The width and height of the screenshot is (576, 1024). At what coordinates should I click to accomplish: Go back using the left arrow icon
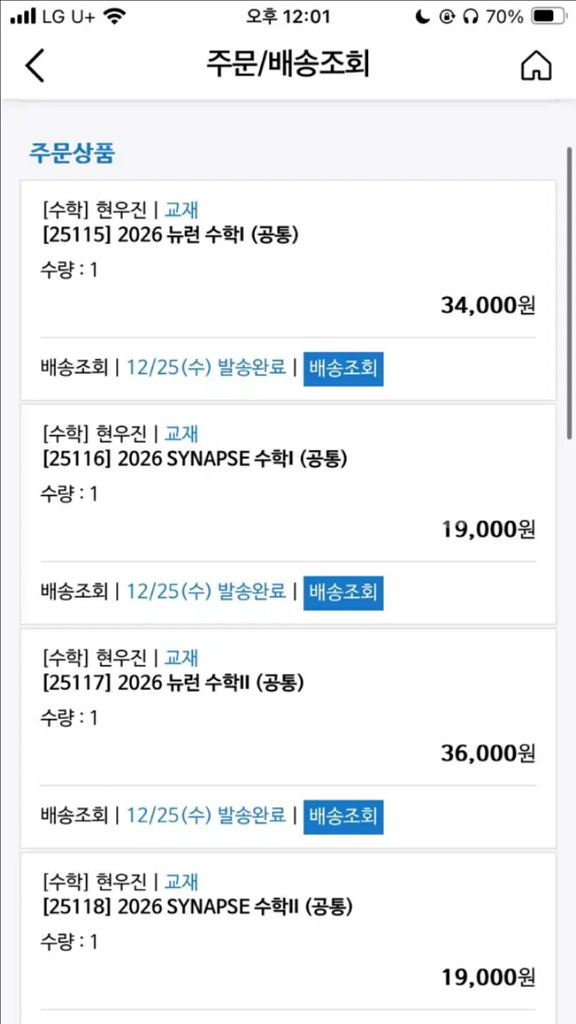pyautogui.click(x=35, y=64)
